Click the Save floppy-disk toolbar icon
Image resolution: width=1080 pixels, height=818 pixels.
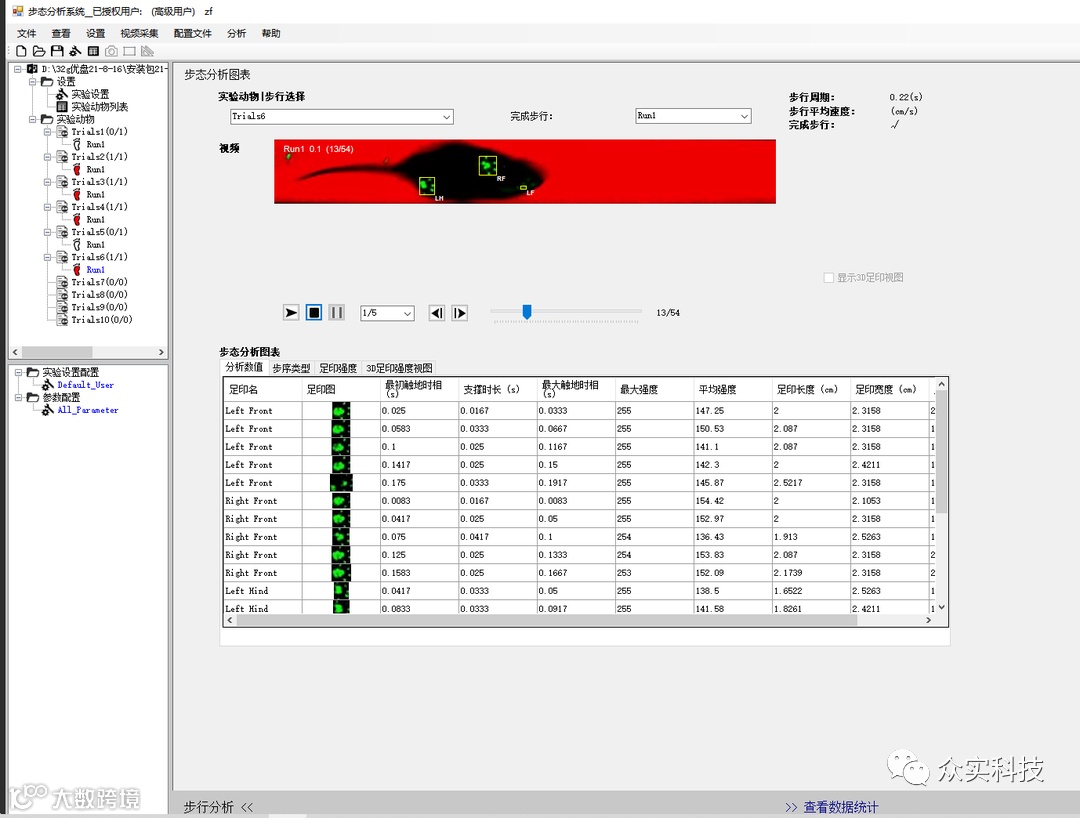[x=57, y=51]
